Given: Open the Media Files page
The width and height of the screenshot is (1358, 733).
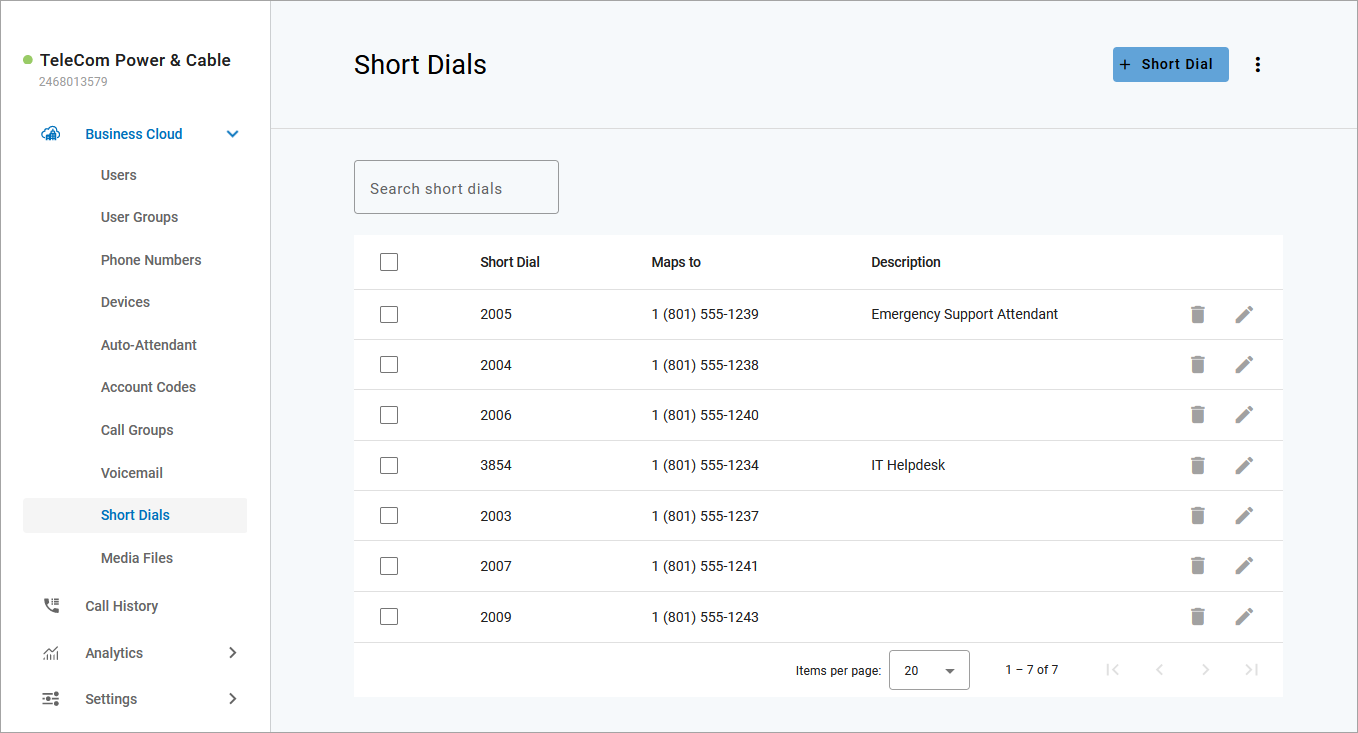Looking at the screenshot, I should pos(137,558).
